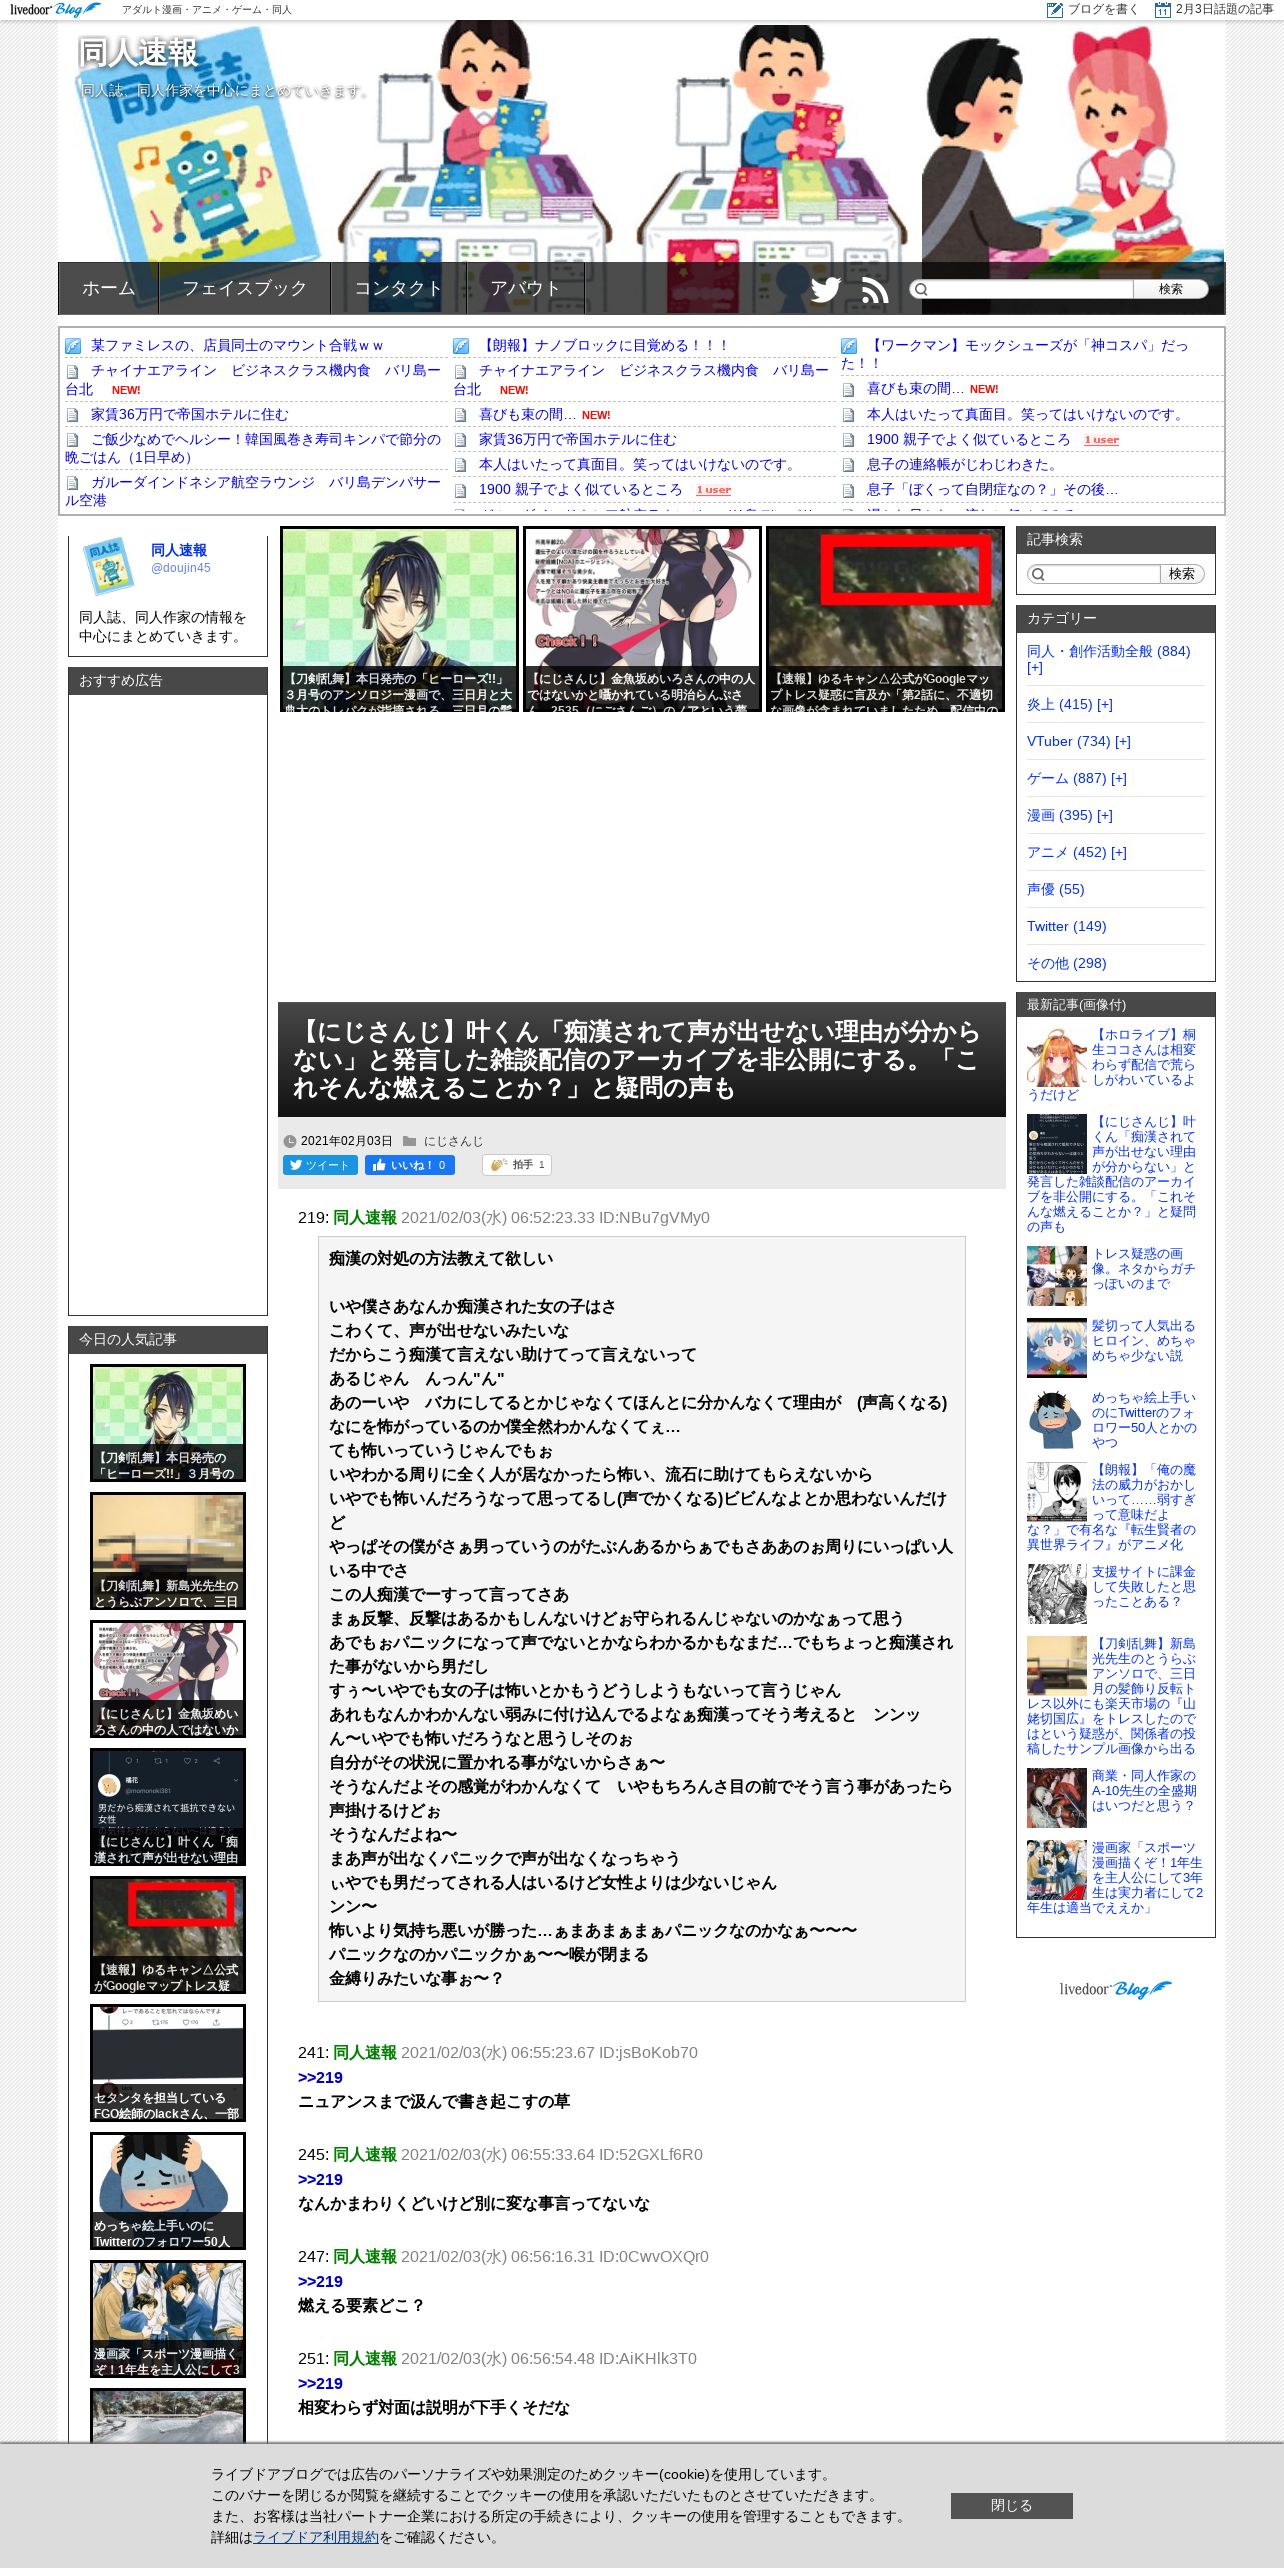Click the 桐生ココ article thumbnail image
Screen dimensions: 1284x2568
point(1057,1057)
